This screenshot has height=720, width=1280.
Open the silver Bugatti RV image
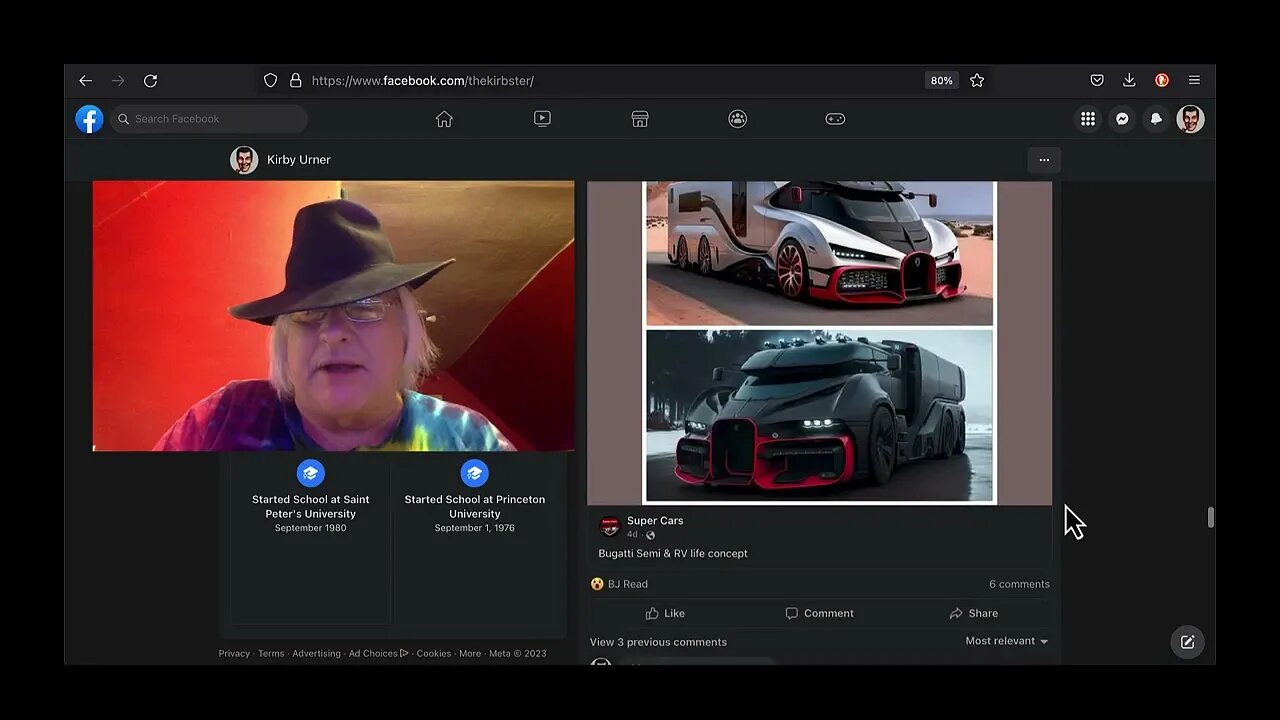click(820, 253)
